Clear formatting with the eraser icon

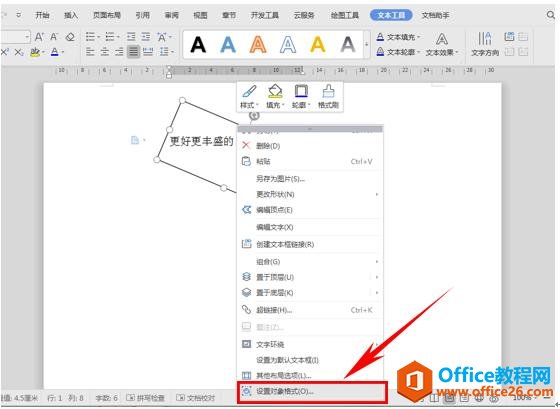[70, 36]
